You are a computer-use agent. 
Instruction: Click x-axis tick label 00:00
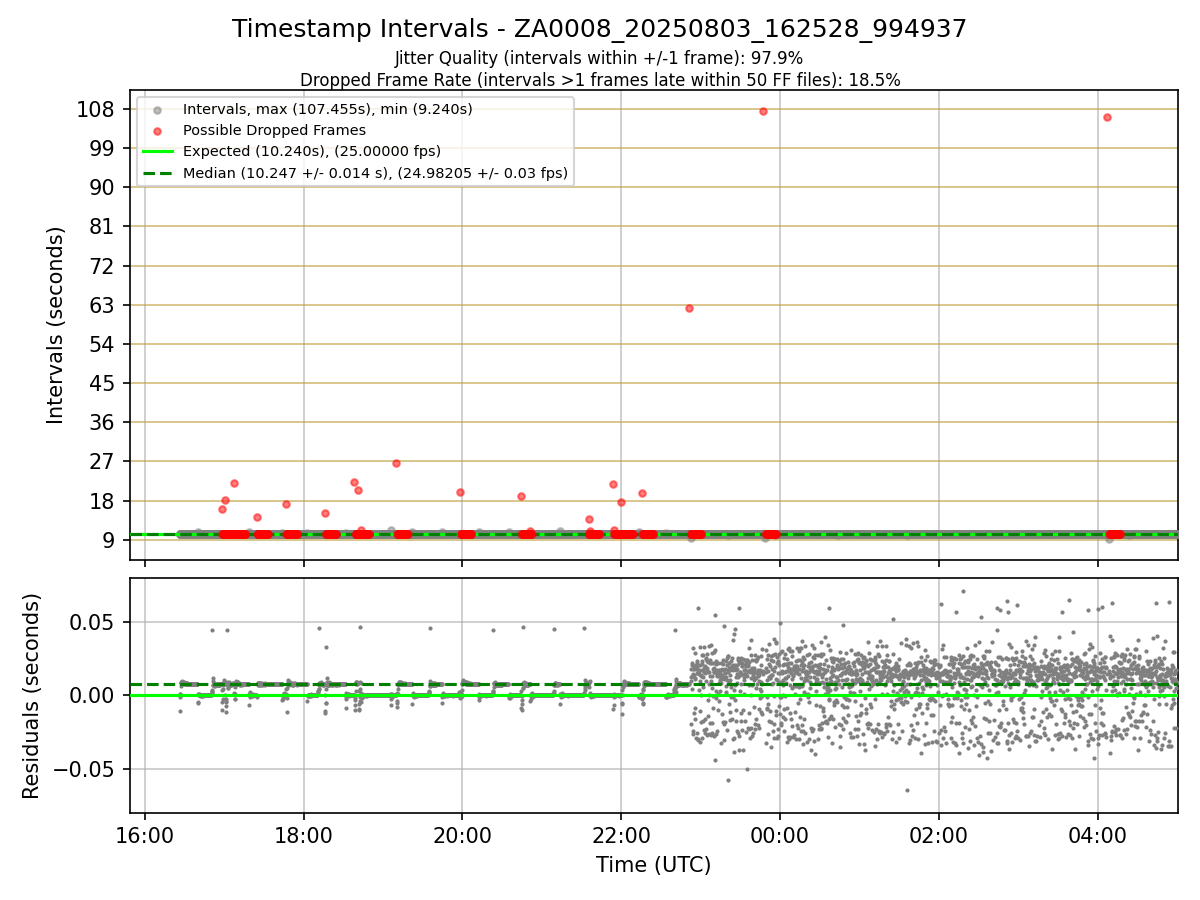tap(780, 834)
